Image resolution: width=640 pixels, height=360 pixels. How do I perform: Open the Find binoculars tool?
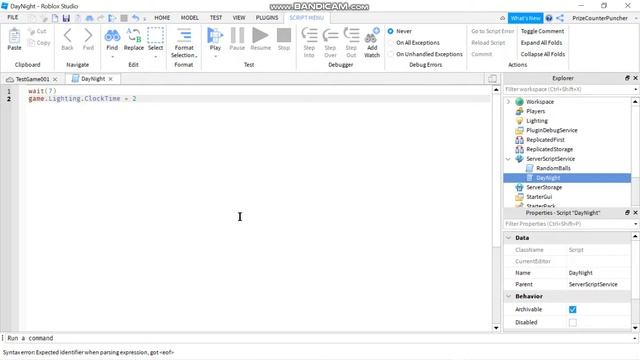pos(112,36)
